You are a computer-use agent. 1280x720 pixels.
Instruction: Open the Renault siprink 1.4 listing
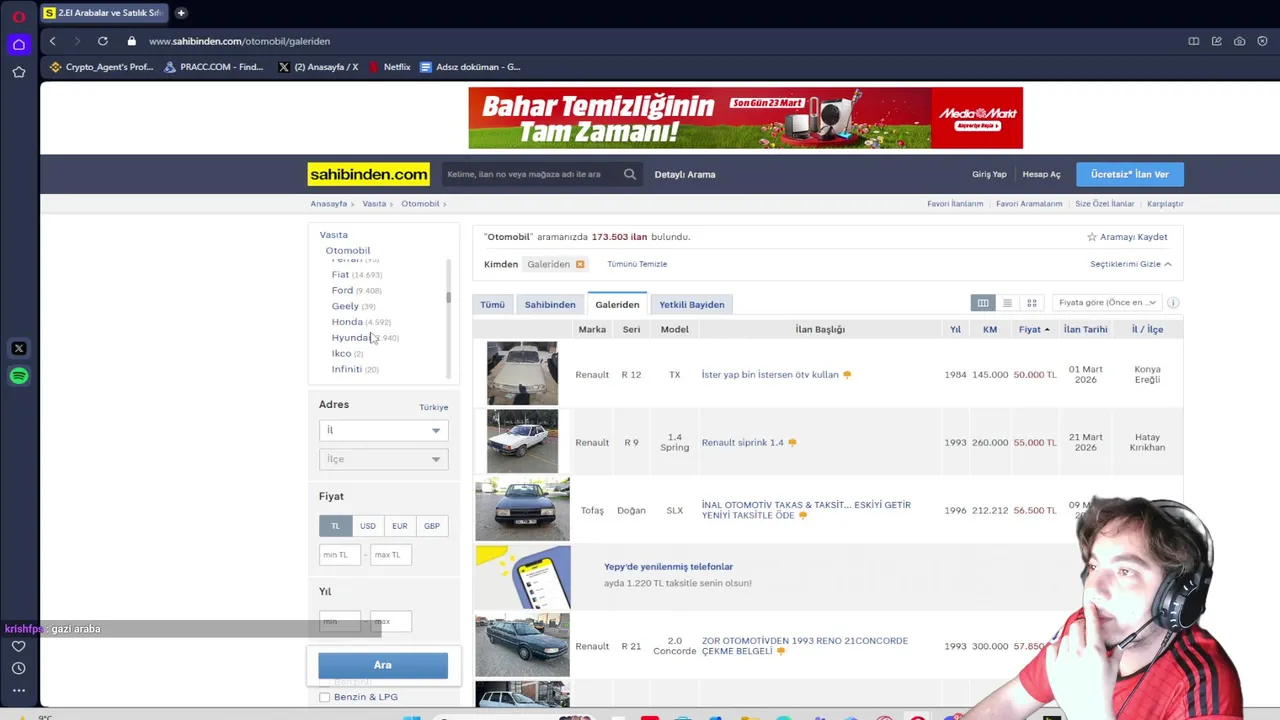tap(743, 442)
